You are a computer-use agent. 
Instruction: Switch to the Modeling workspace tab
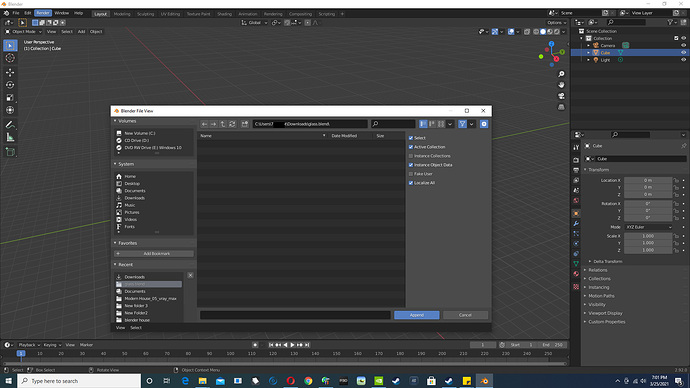(122, 14)
